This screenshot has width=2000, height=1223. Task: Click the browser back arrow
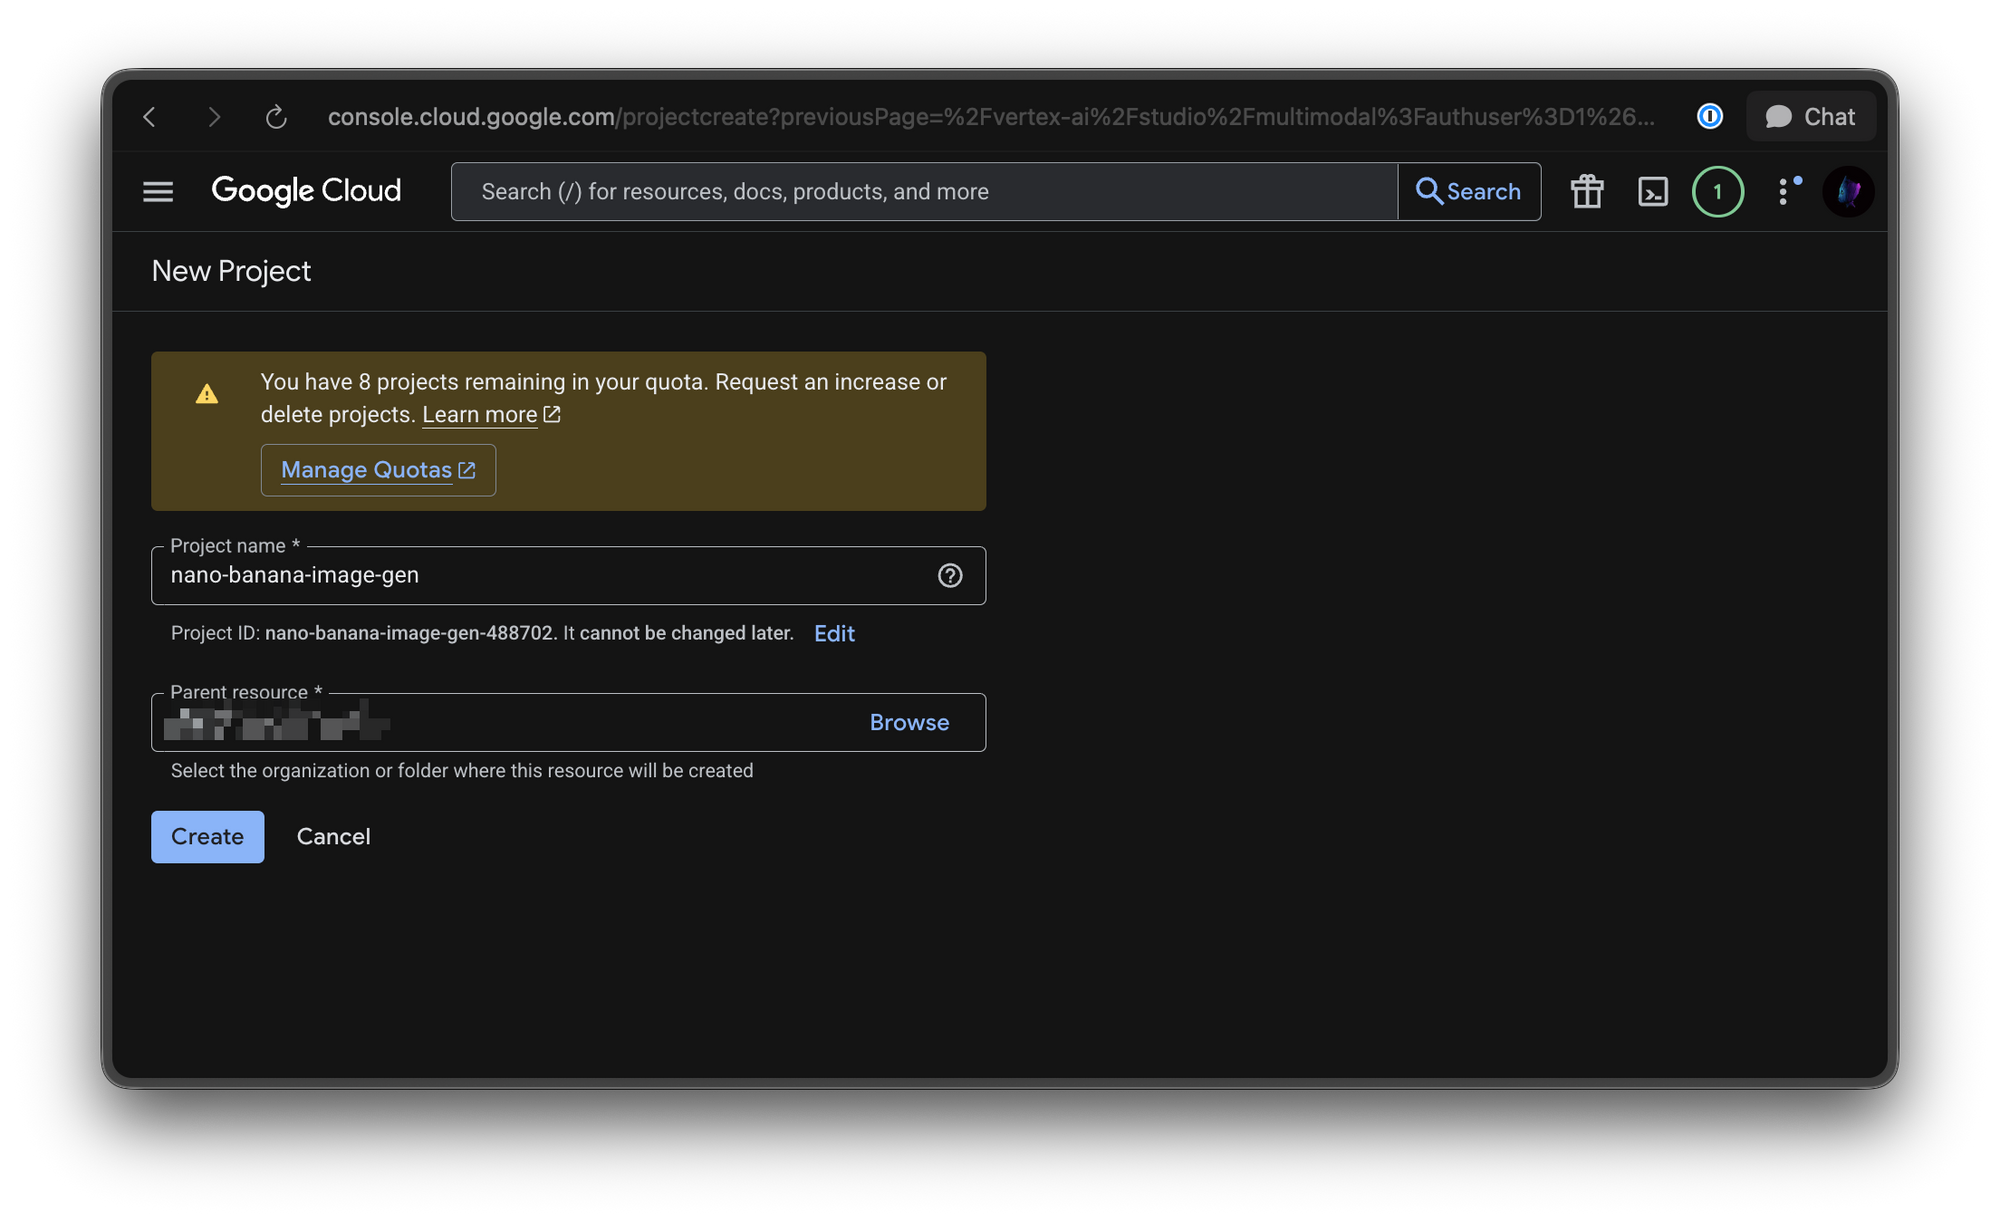point(150,117)
